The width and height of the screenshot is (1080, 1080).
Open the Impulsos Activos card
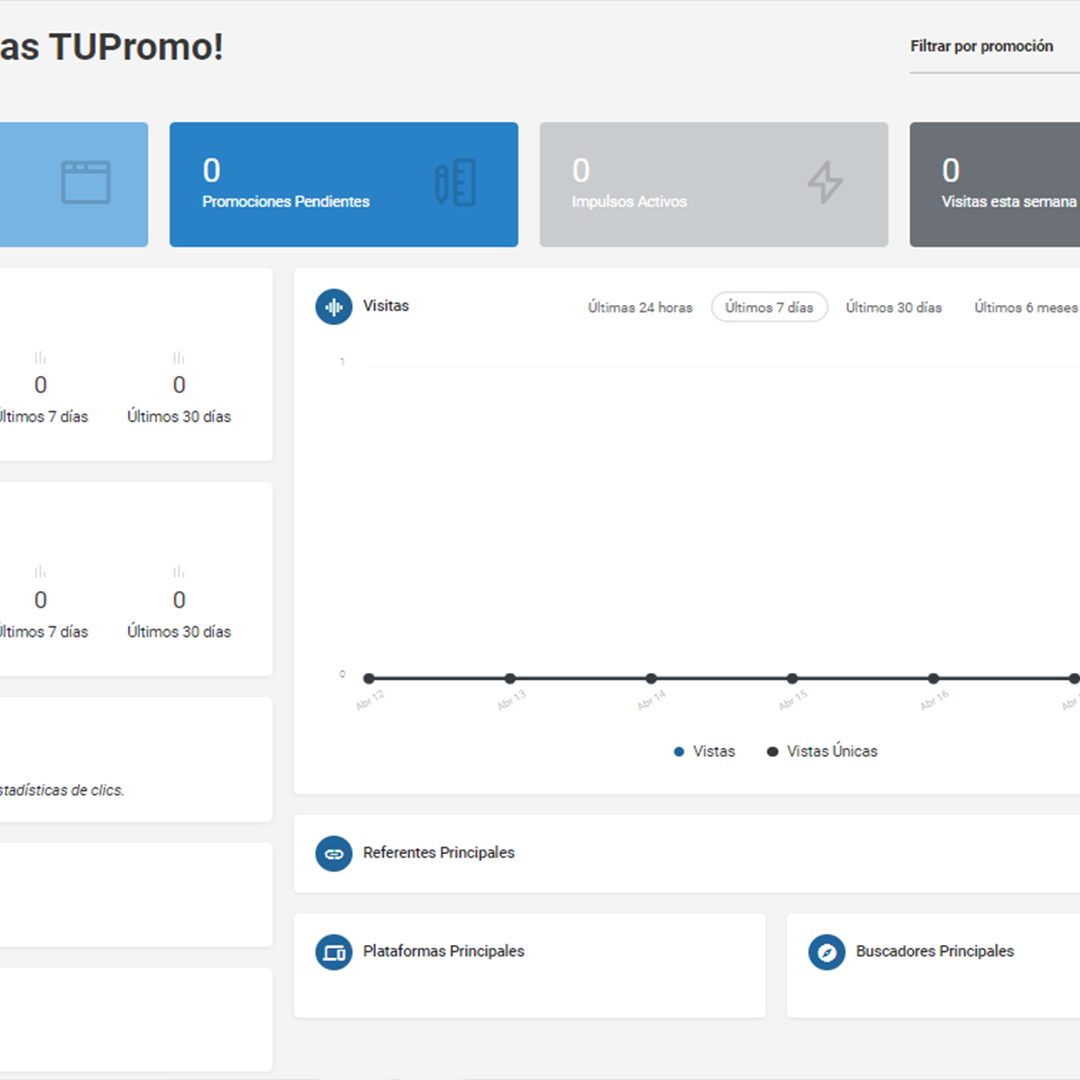coord(714,185)
